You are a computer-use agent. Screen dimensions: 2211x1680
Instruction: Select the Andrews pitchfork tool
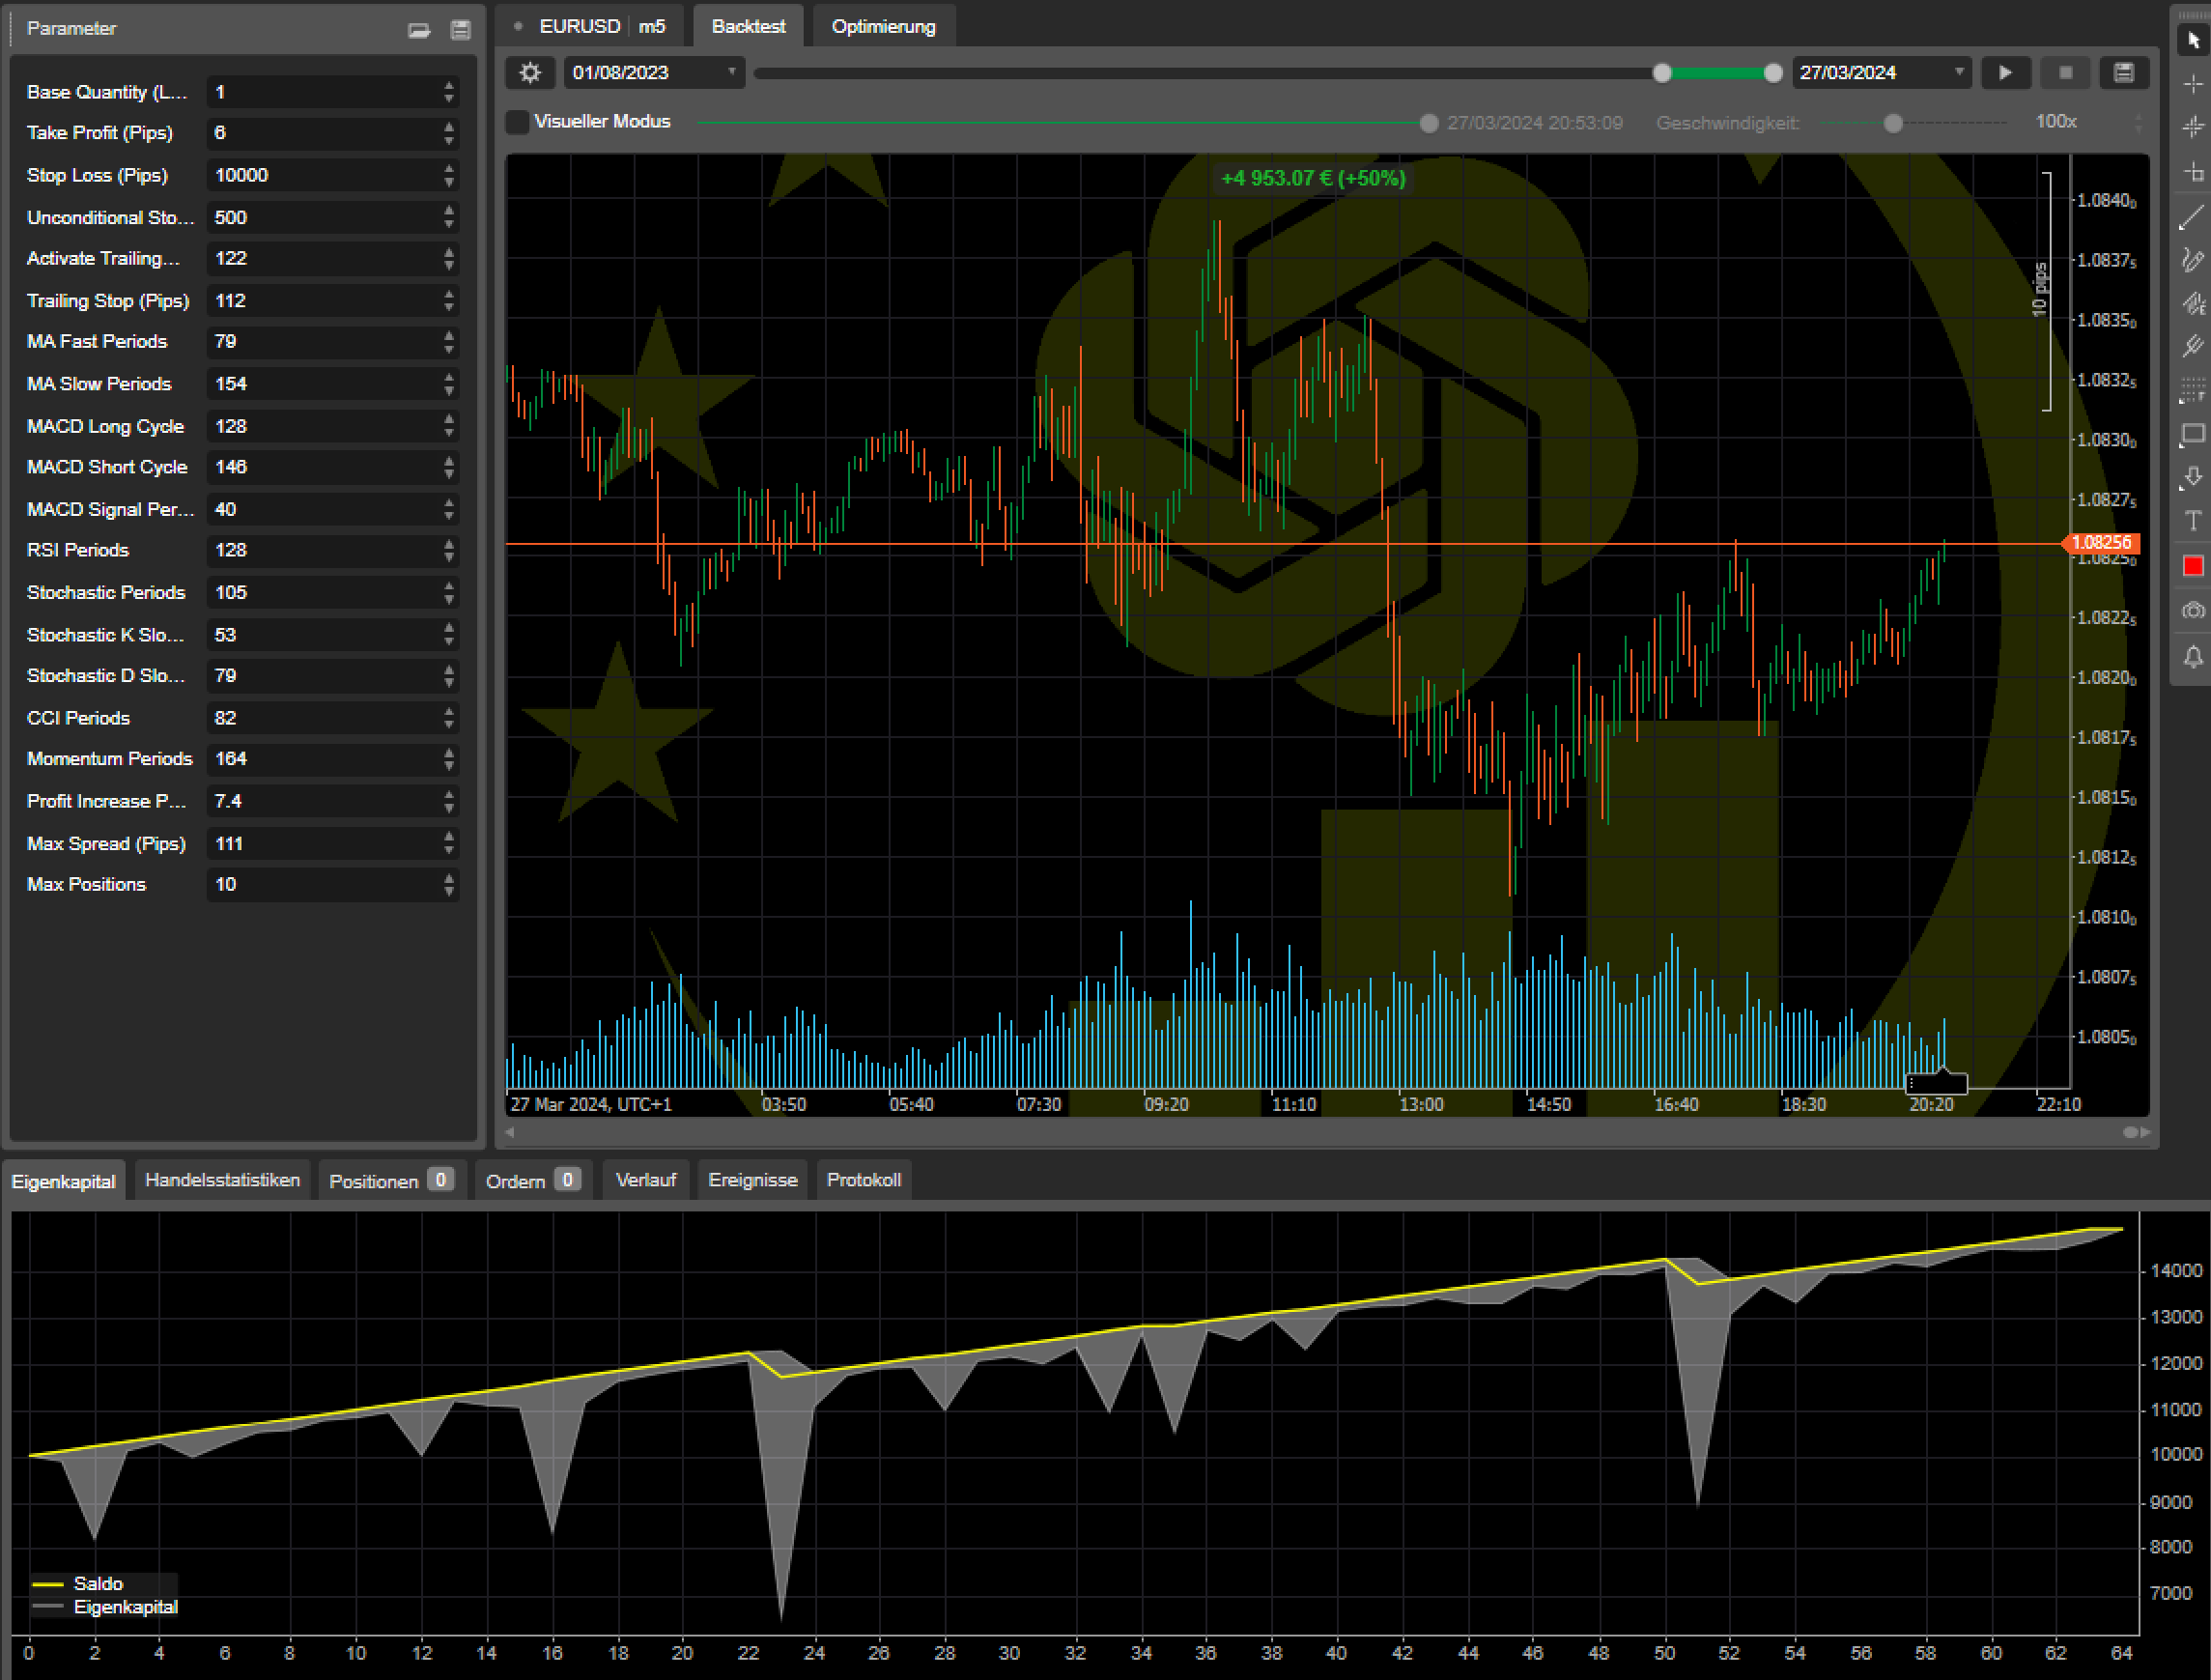click(2193, 346)
